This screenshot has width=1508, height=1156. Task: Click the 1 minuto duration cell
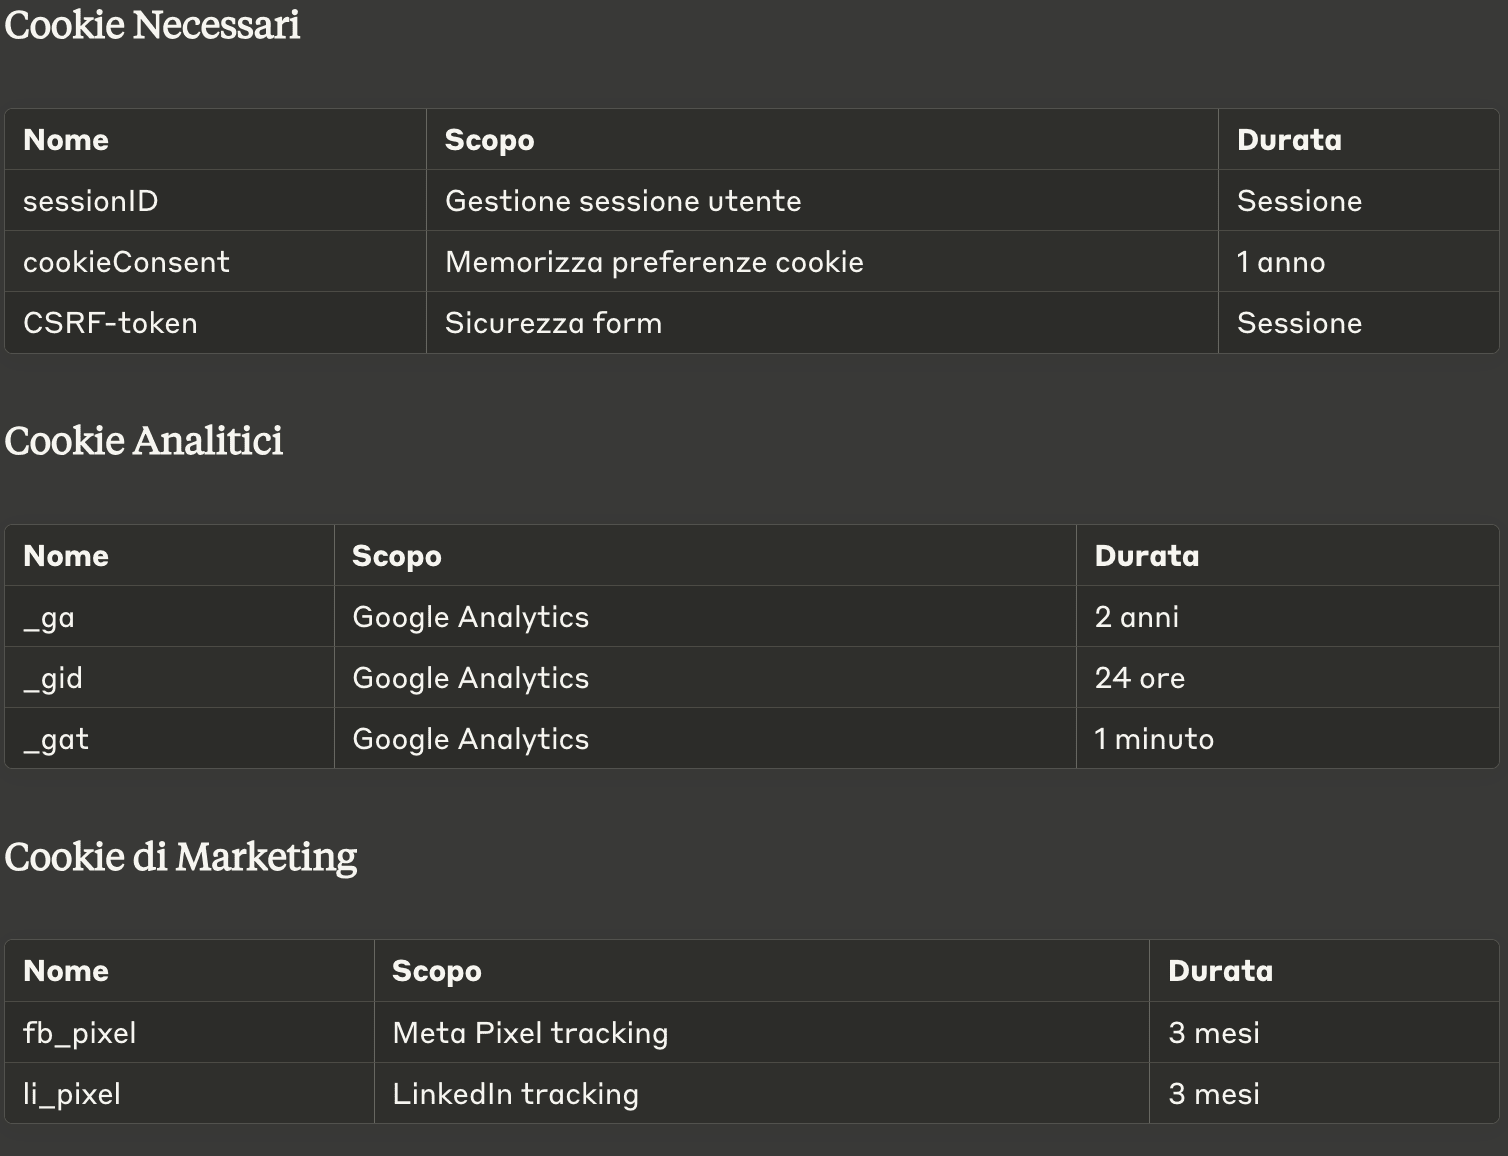click(x=1154, y=739)
